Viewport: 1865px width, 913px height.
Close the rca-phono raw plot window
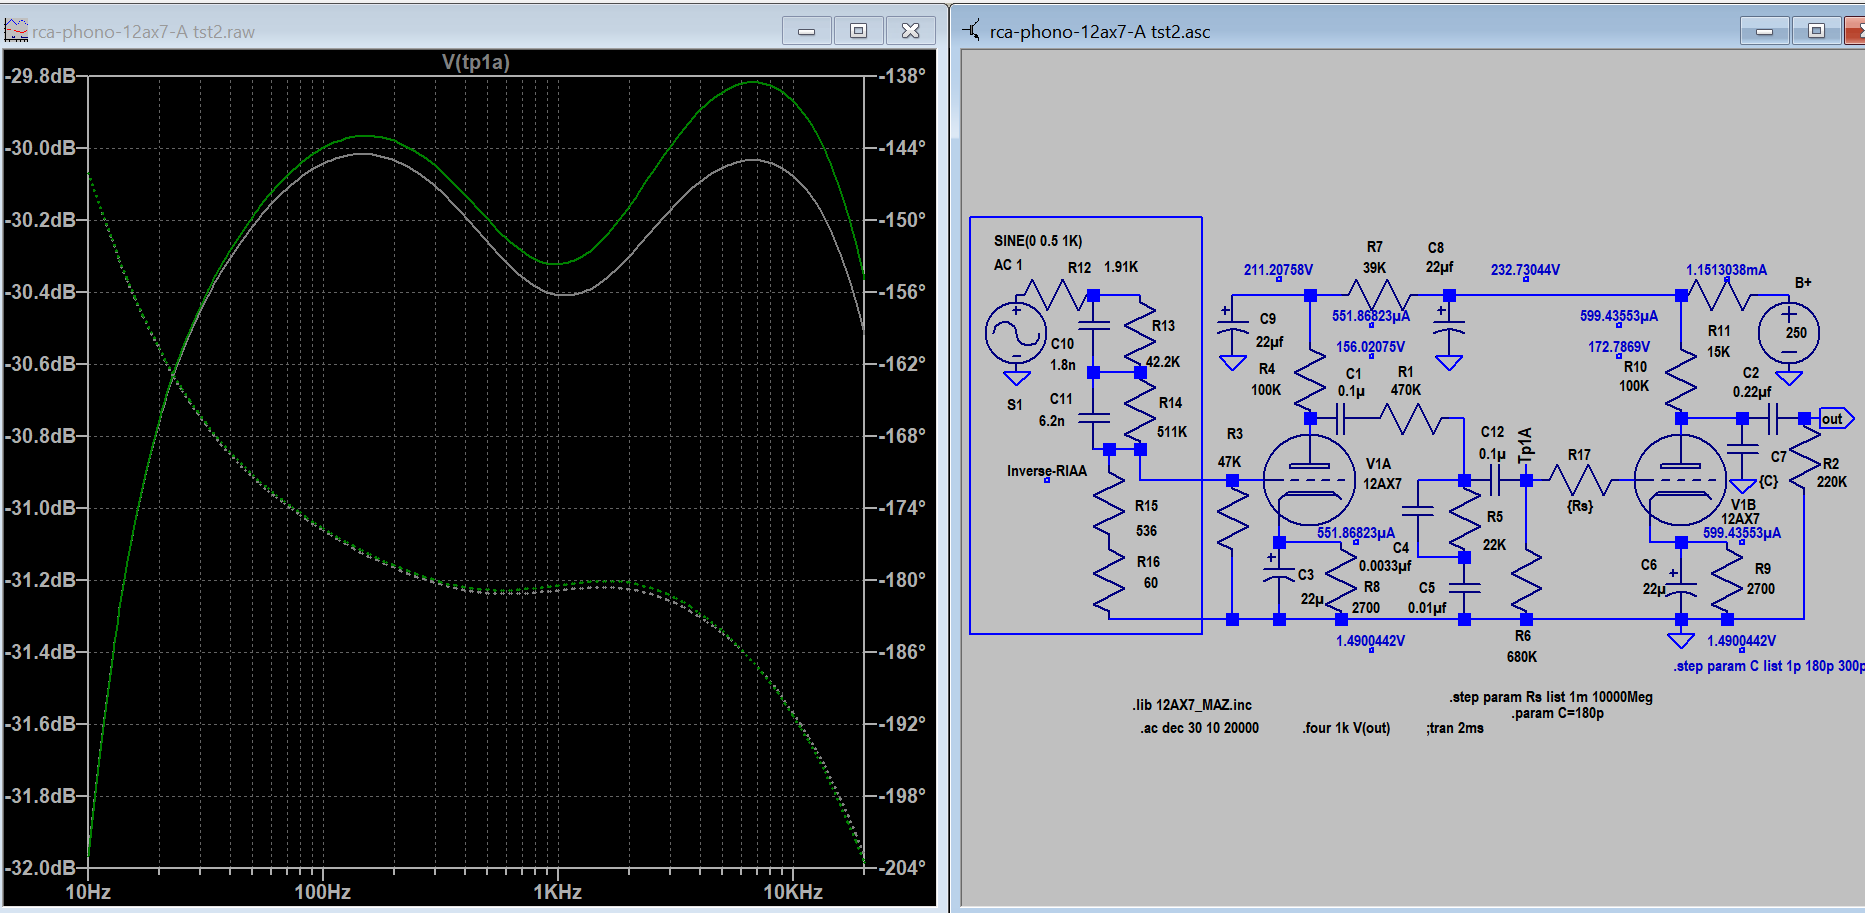(x=910, y=31)
